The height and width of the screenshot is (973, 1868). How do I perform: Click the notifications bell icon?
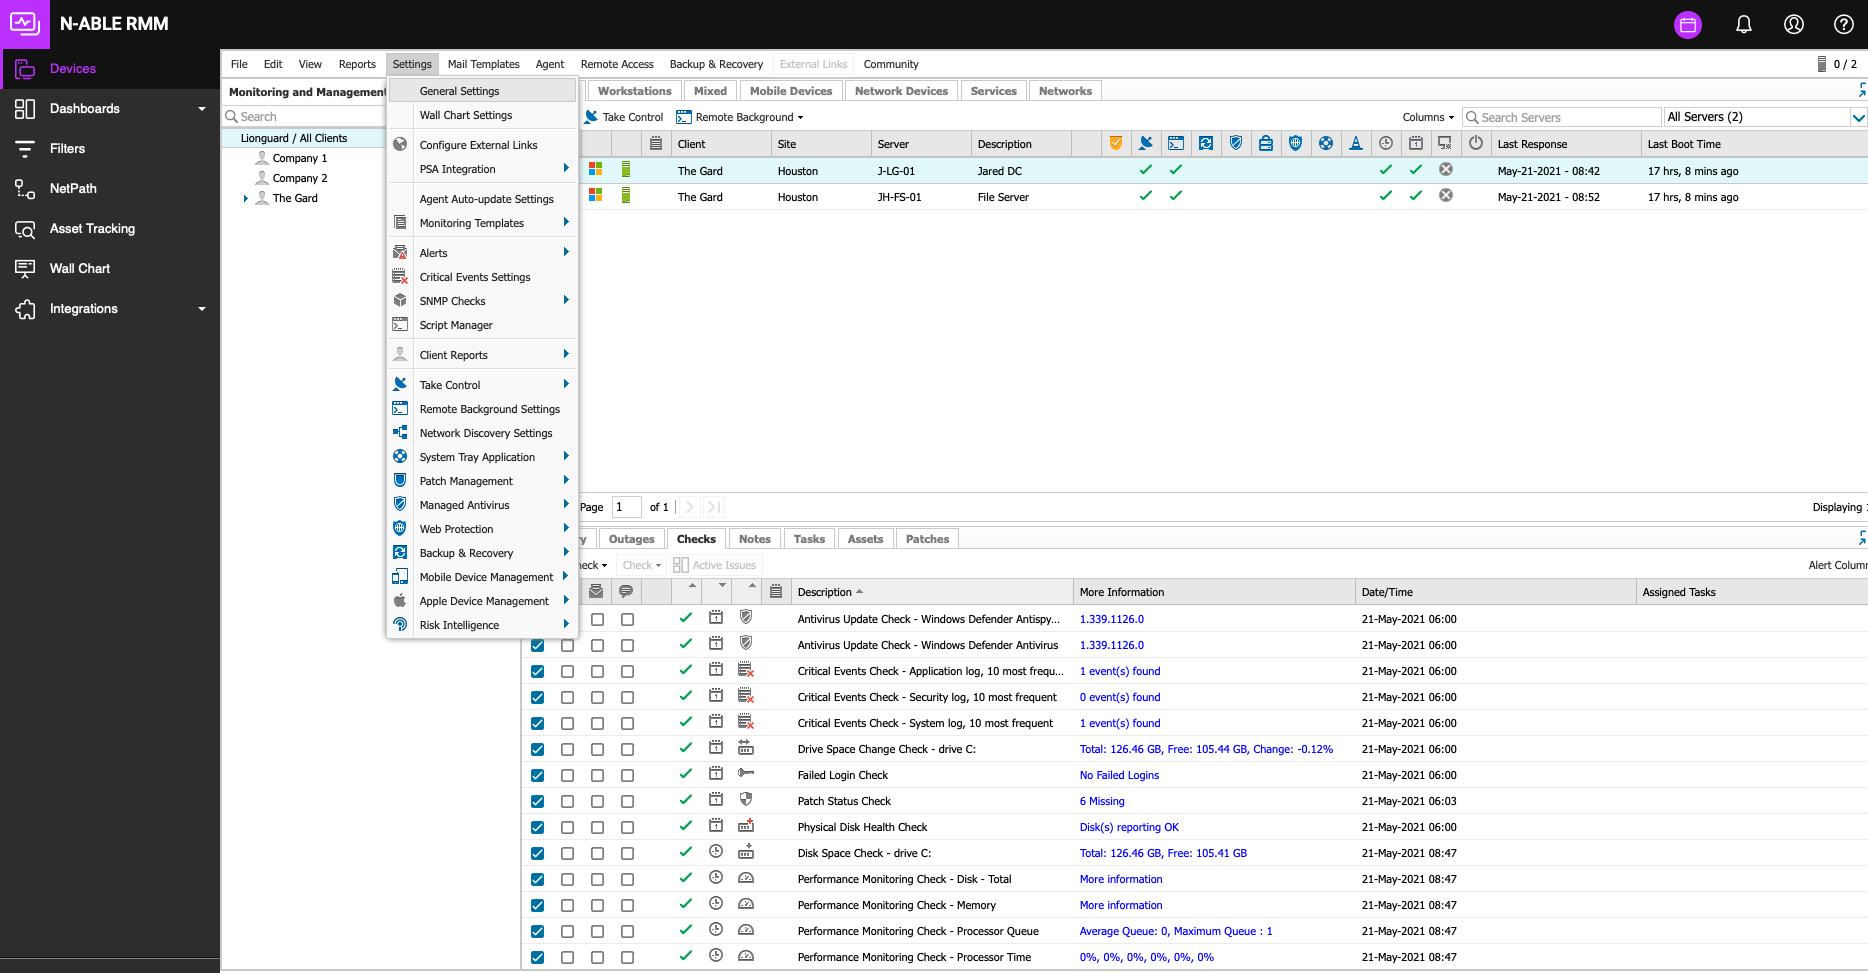[1743, 24]
